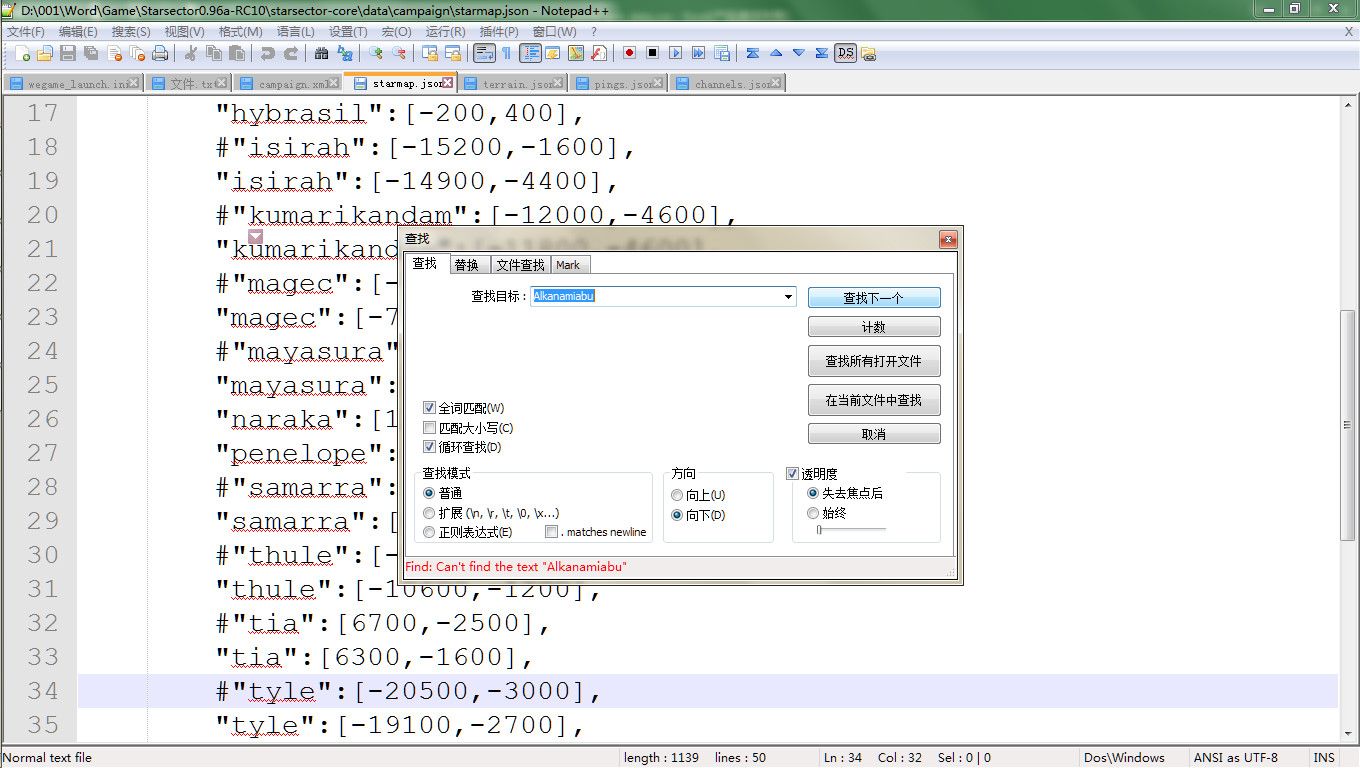
Task: Click the Zoom in toolbar icon
Action: [x=376, y=53]
